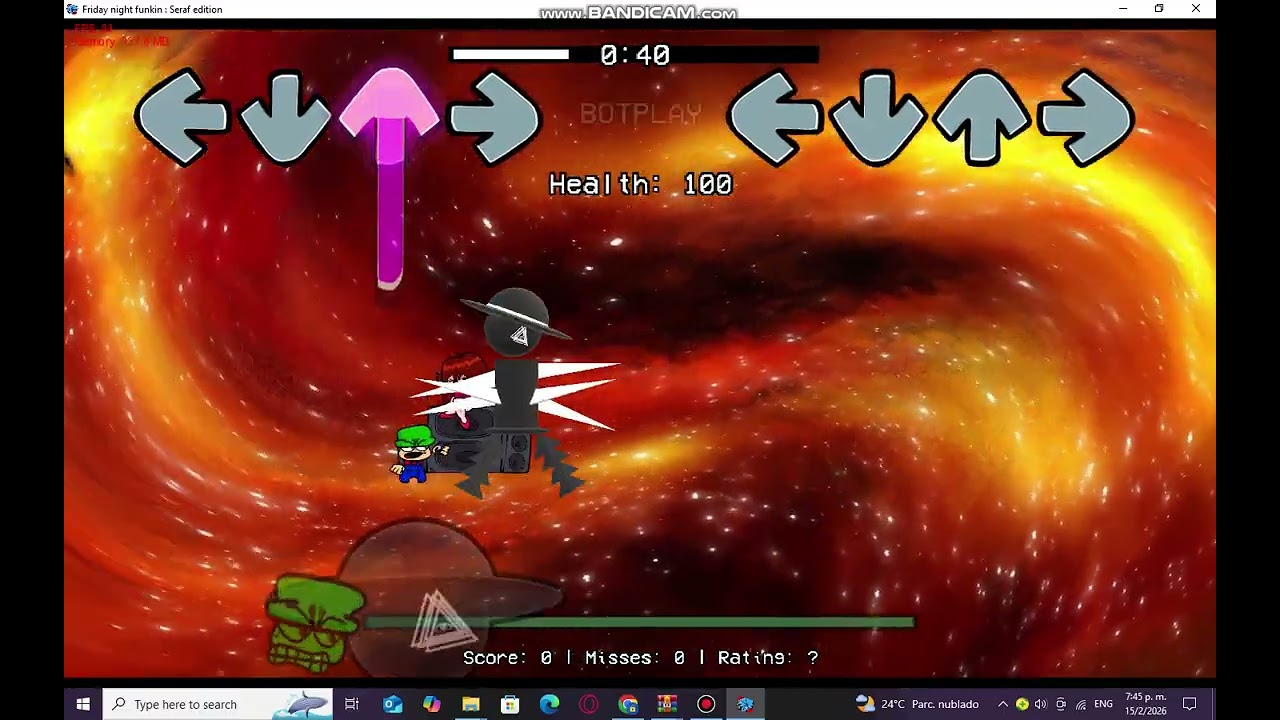Open Microsoft Store from the taskbar
This screenshot has height=720, width=1280.
pyautogui.click(x=510, y=704)
